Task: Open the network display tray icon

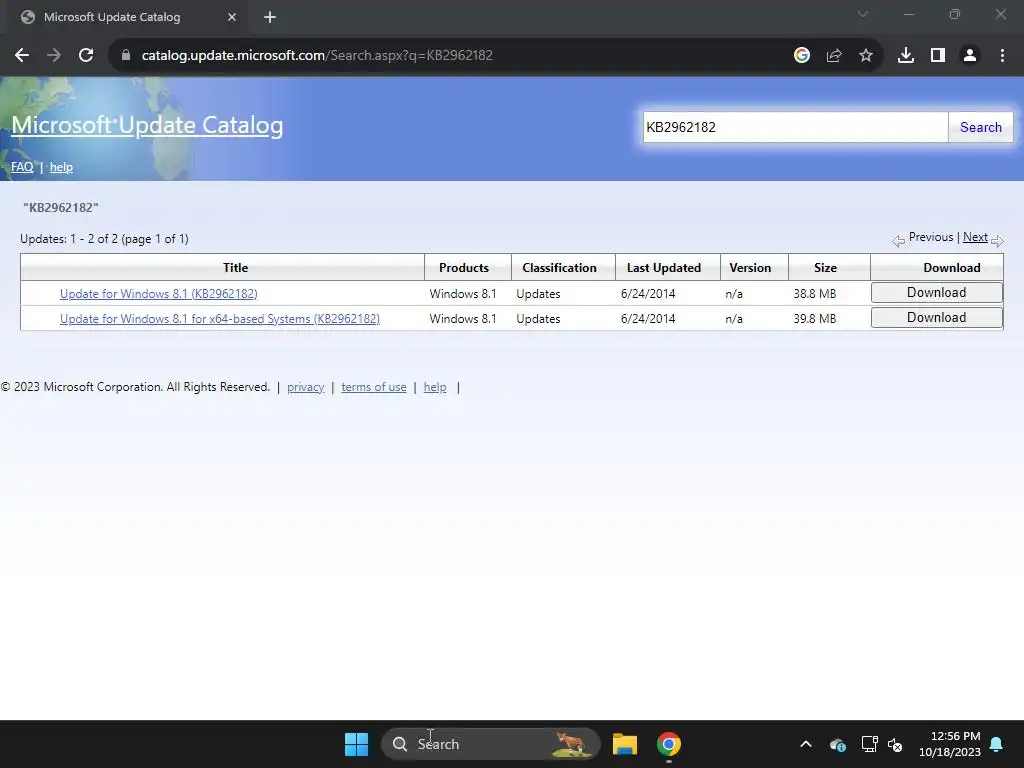Action: click(869, 744)
